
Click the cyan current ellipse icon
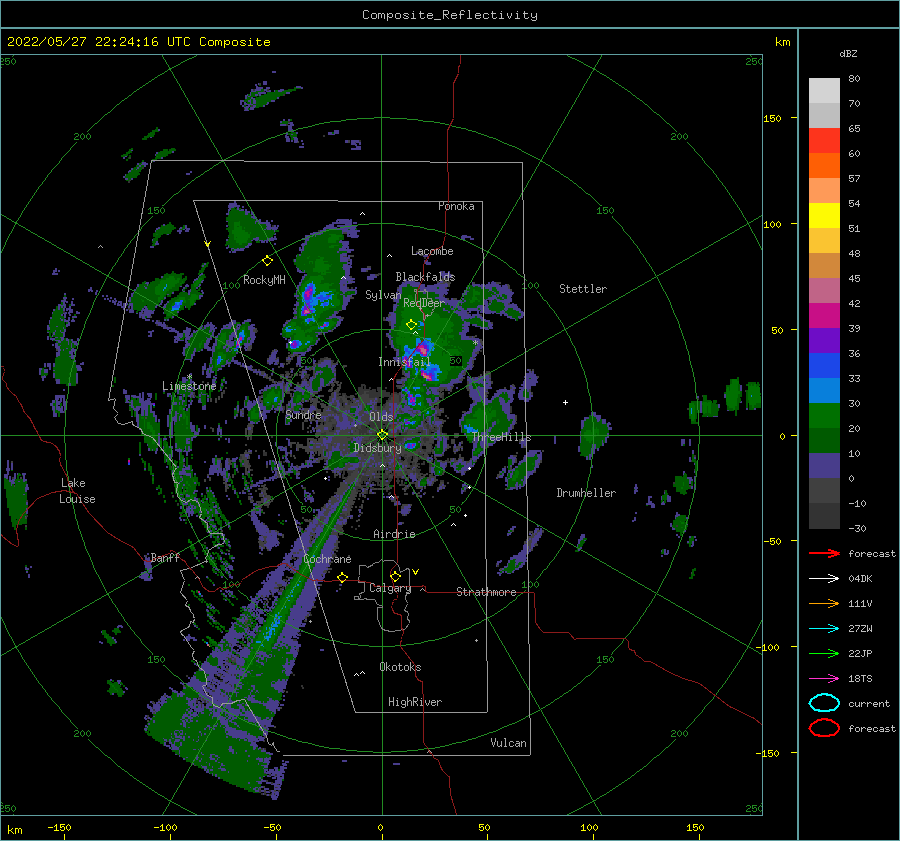click(824, 703)
